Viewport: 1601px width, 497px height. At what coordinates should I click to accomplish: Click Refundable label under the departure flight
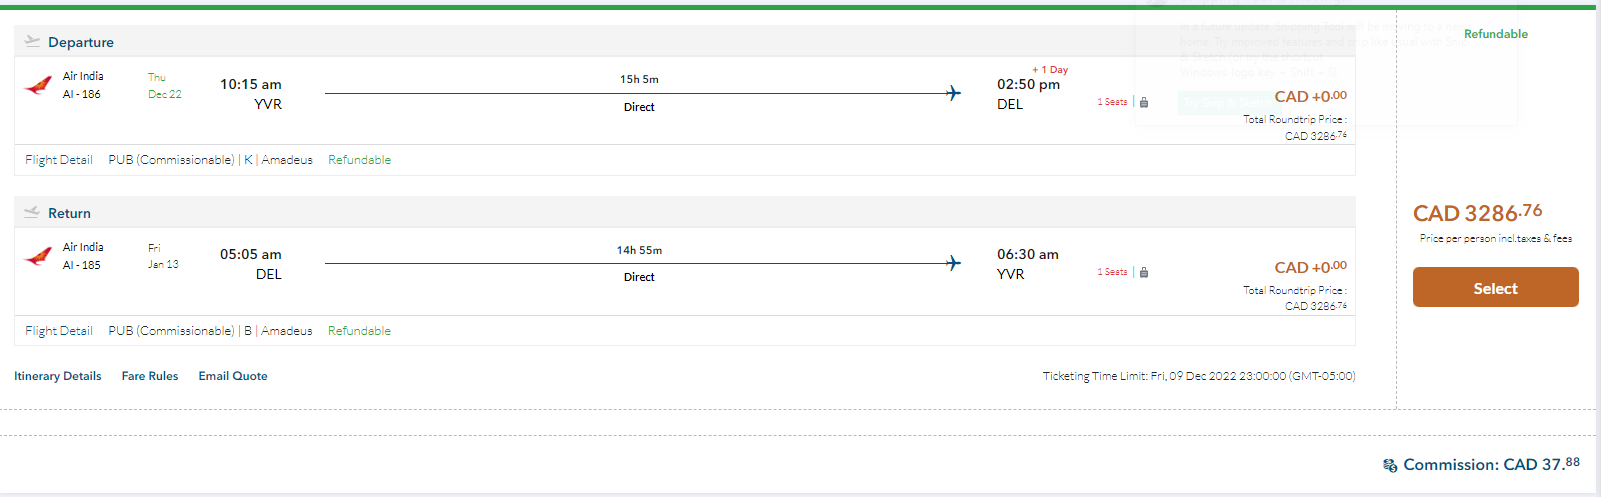pyautogui.click(x=359, y=160)
